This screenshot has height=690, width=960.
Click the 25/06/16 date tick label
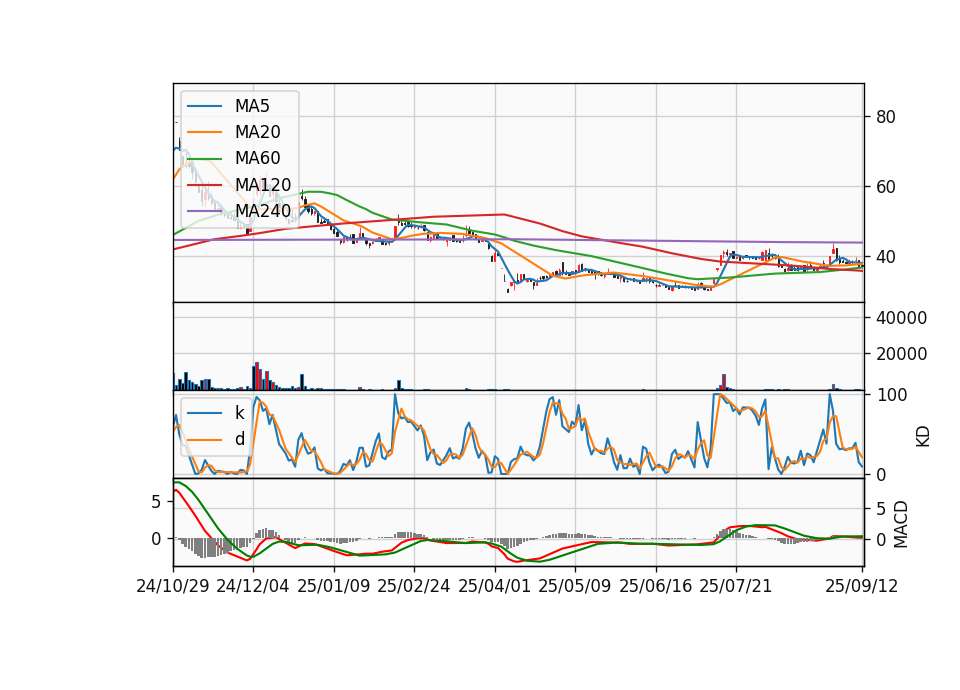pyautogui.click(x=656, y=586)
